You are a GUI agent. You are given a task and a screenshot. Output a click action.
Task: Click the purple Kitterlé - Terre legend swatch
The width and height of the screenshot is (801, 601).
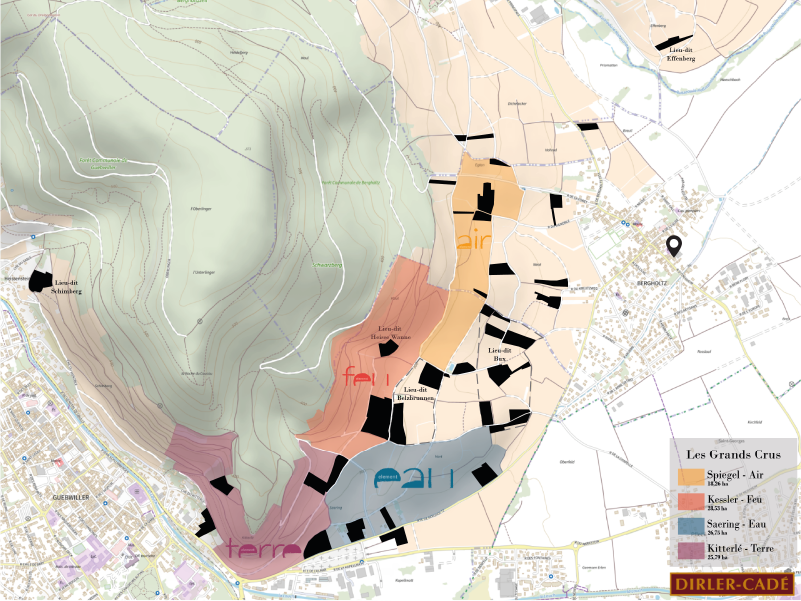click(x=690, y=549)
